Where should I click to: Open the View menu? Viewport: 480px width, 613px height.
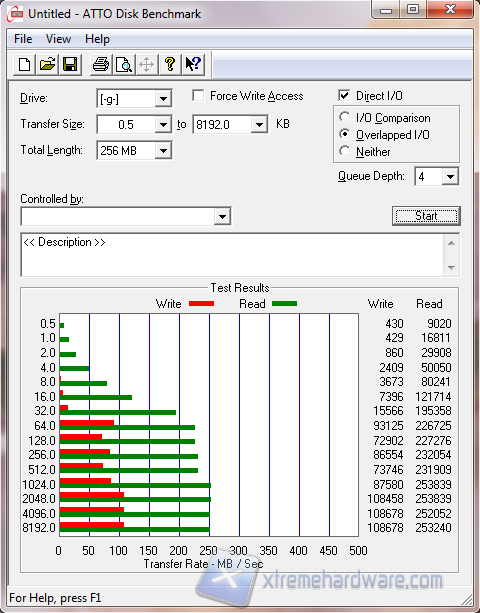(58, 39)
